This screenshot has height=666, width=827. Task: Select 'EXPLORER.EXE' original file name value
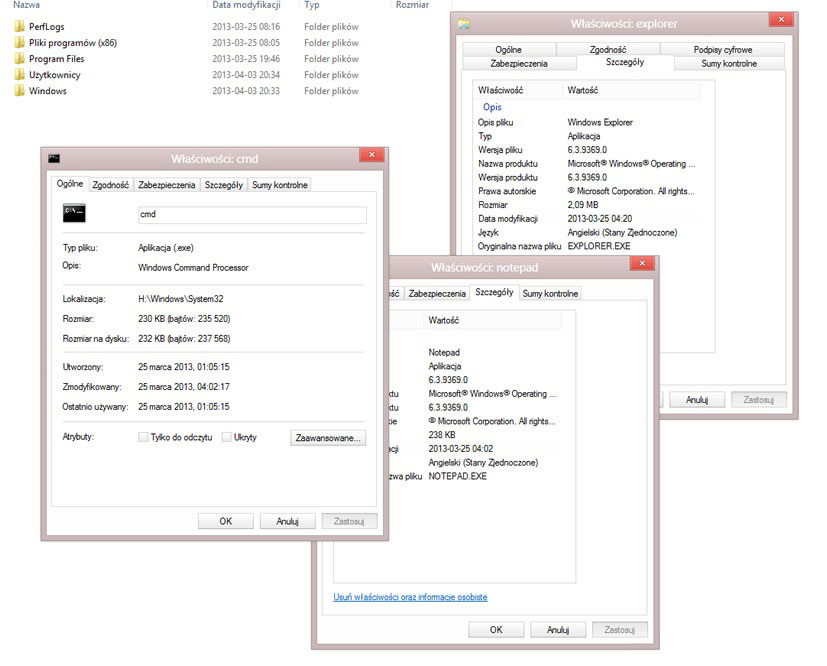[x=599, y=246]
